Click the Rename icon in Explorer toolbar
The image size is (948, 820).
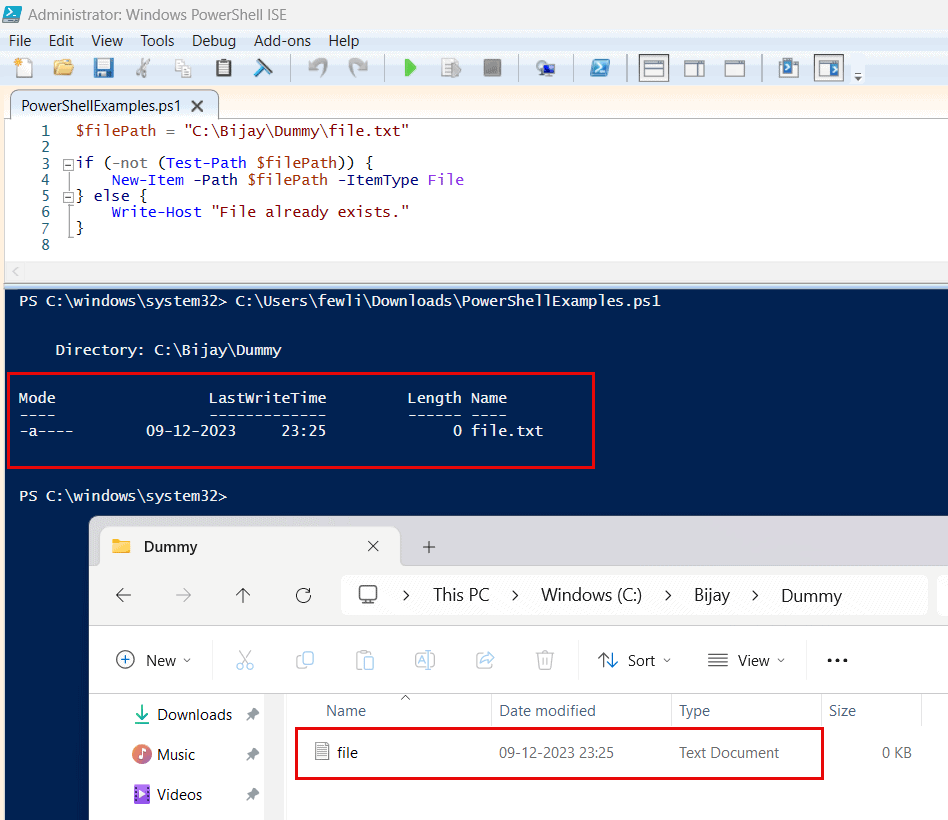pyautogui.click(x=424, y=660)
